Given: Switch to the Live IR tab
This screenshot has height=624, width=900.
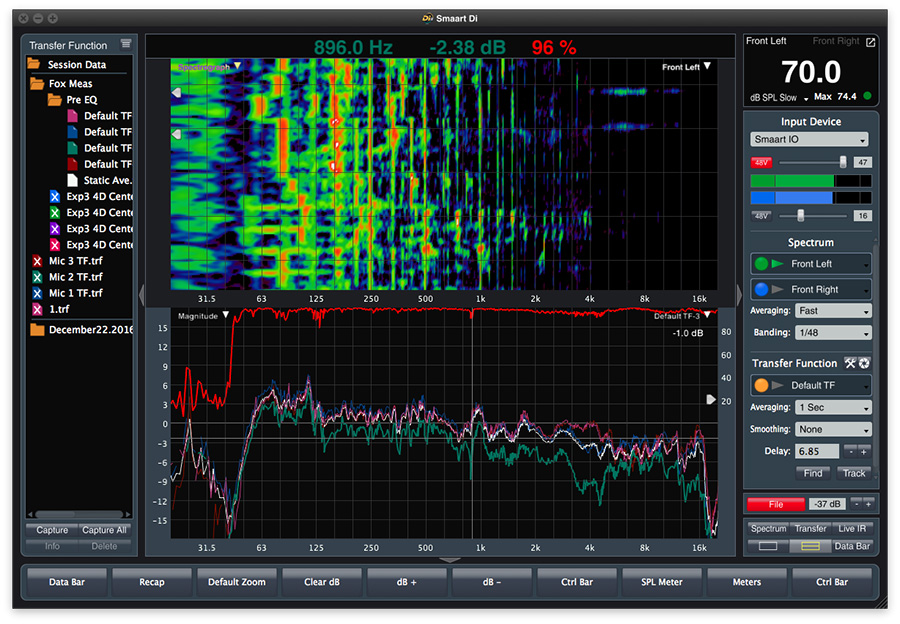Looking at the screenshot, I should tap(852, 528).
